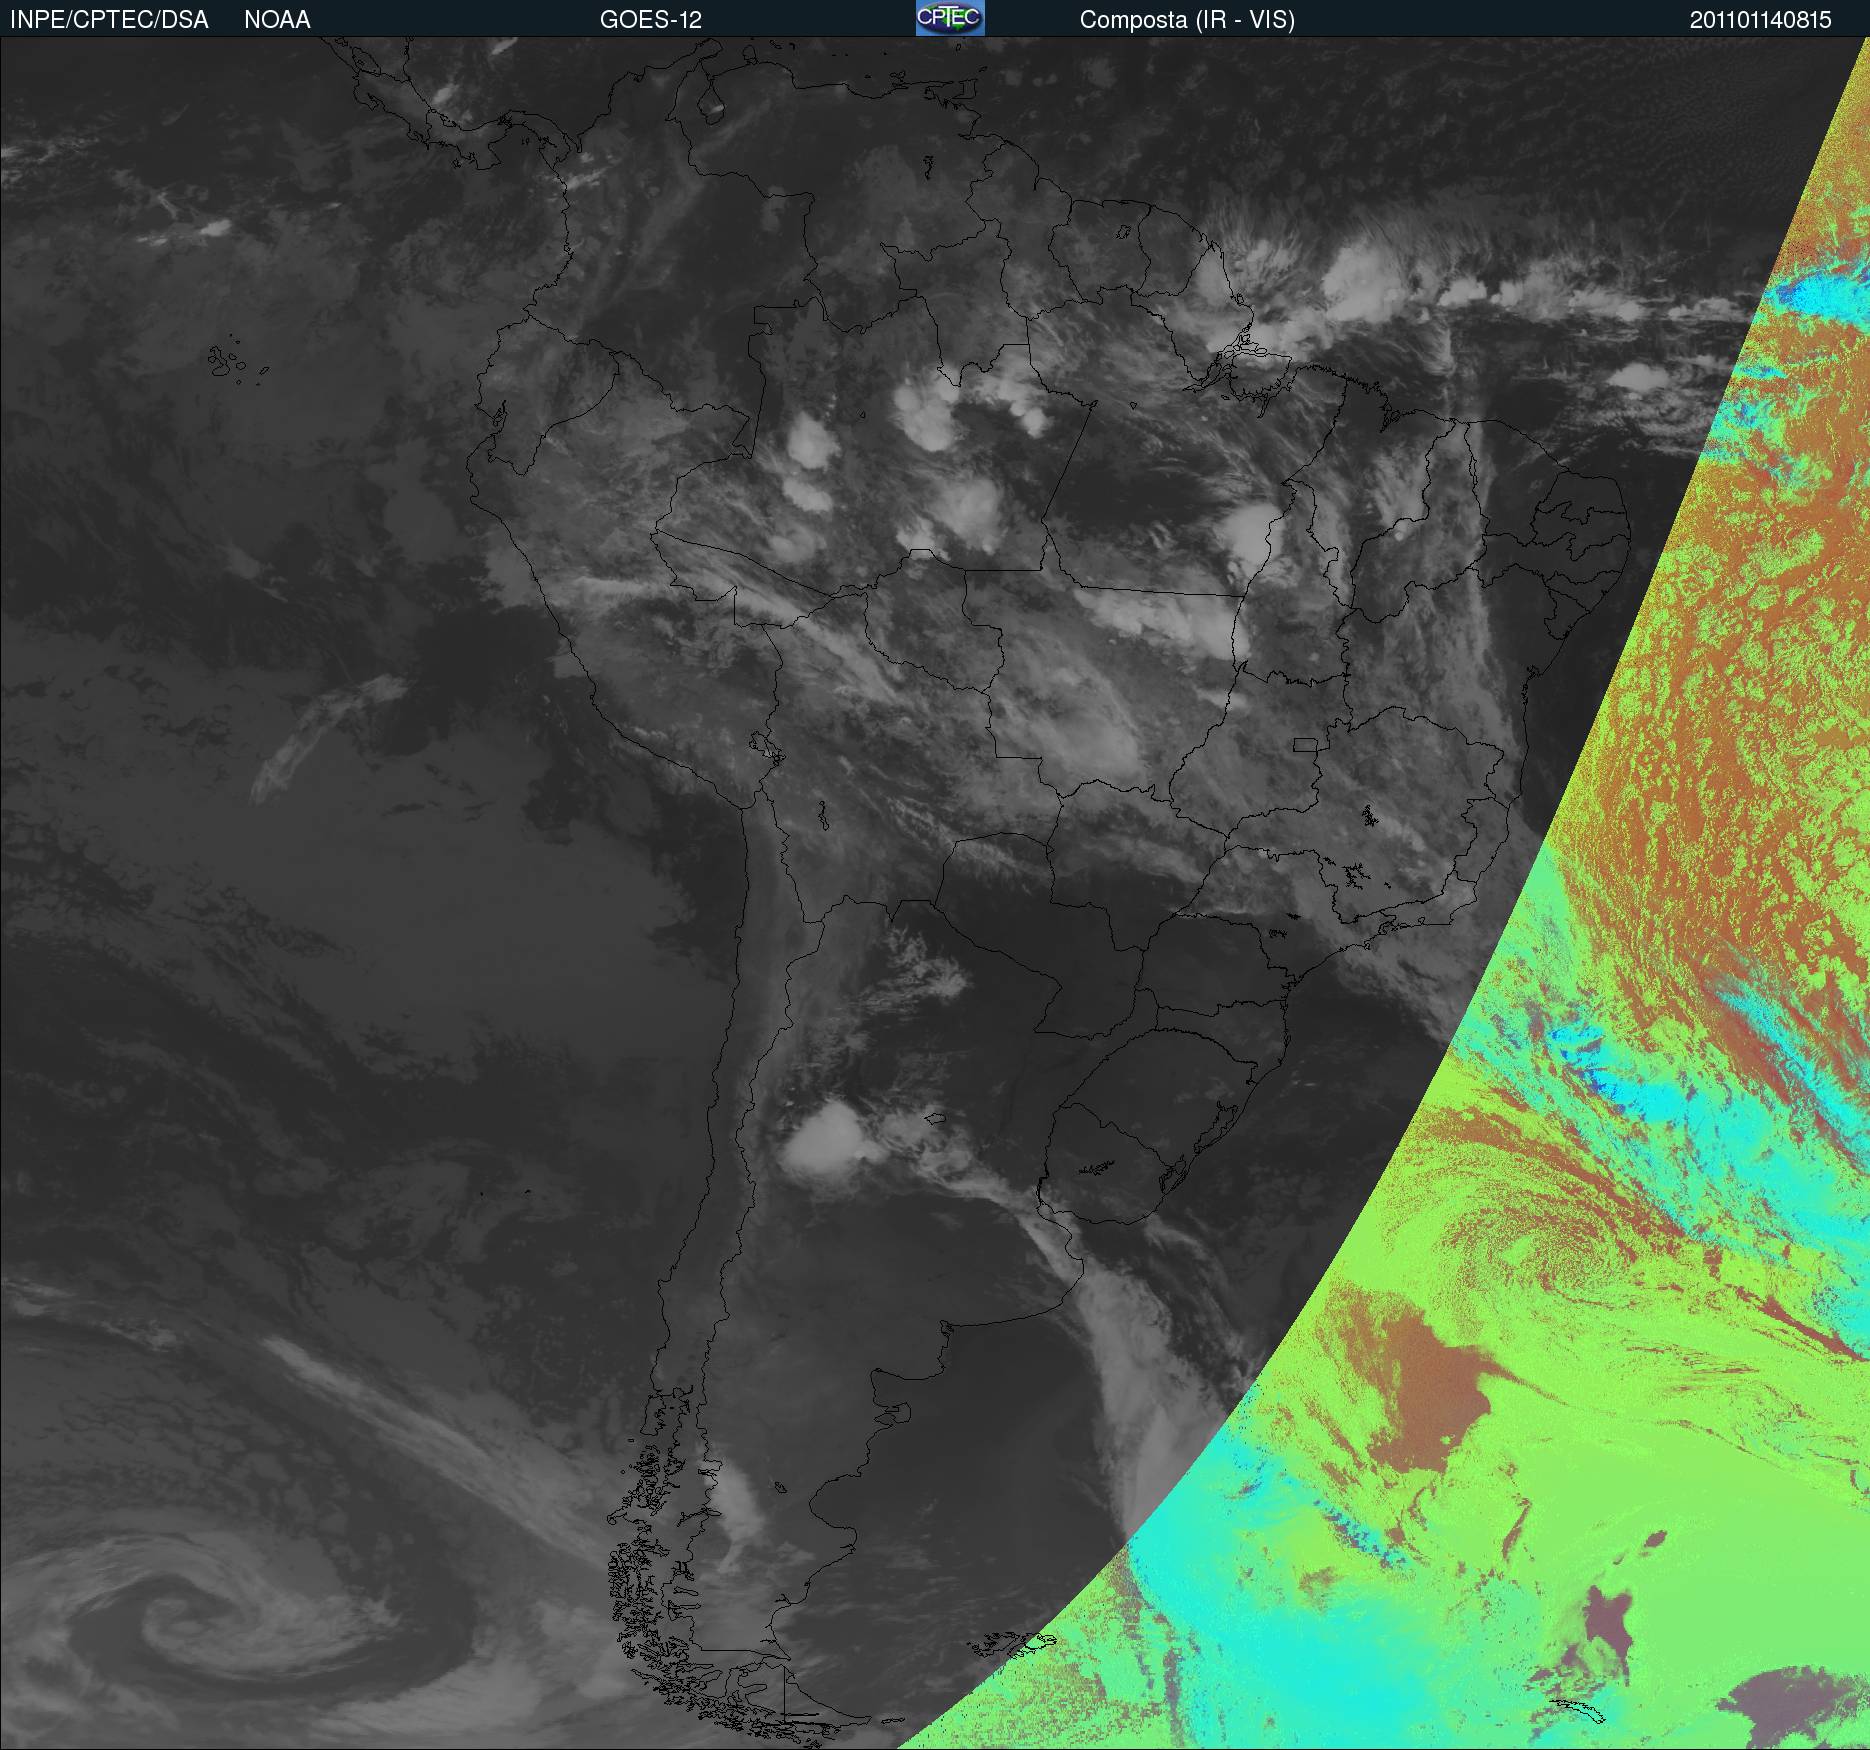This screenshot has width=1870, height=1750.
Task: Click the 201101140815 timestamp
Action: [1761, 20]
